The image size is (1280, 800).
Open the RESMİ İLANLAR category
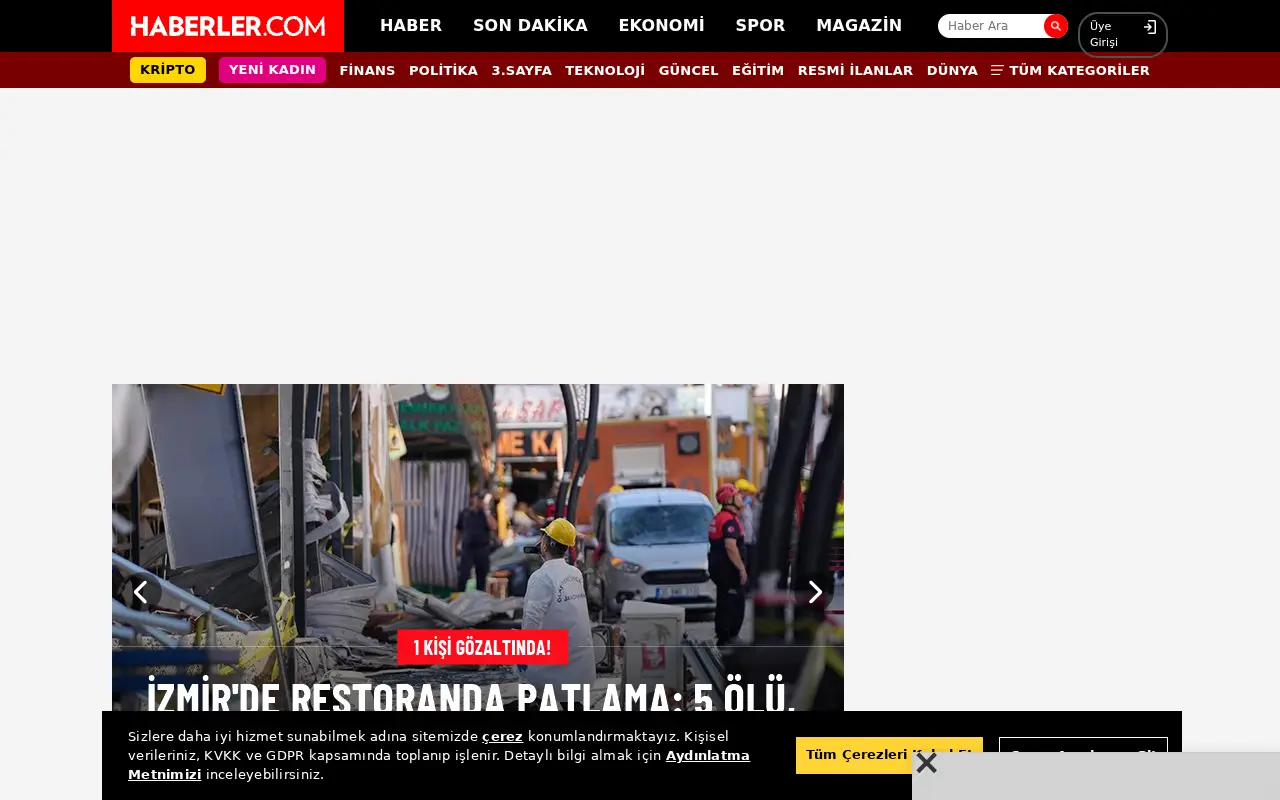point(855,70)
